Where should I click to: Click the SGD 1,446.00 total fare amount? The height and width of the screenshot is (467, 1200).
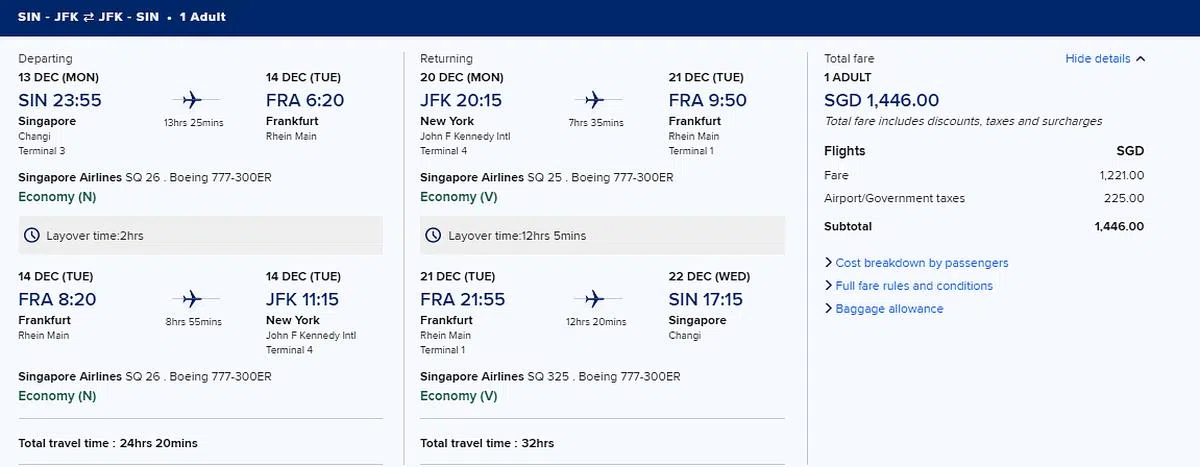coord(881,100)
